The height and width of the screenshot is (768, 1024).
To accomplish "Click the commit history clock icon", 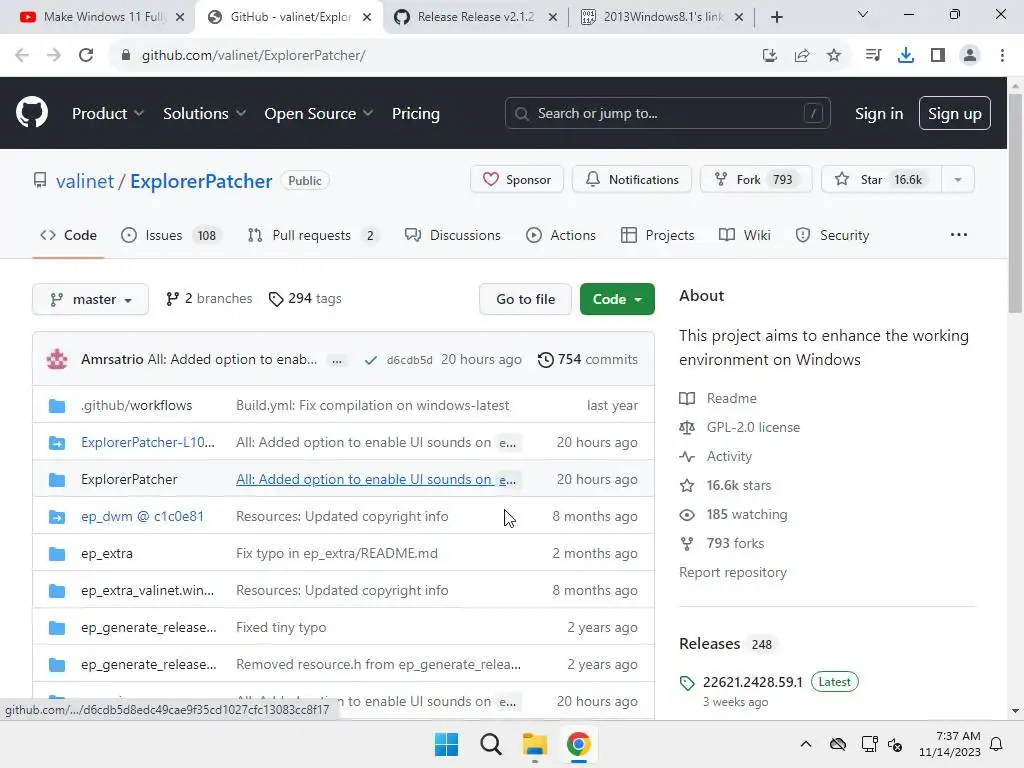I will point(545,360).
